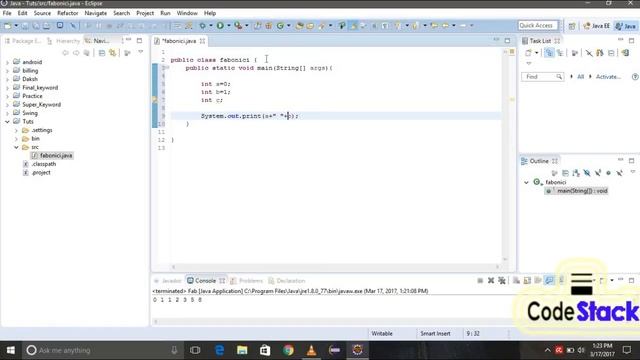The width and height of the screenshot is (640, 360).
Task: Click the New Java Class green C icon
Action: [280, 25]
